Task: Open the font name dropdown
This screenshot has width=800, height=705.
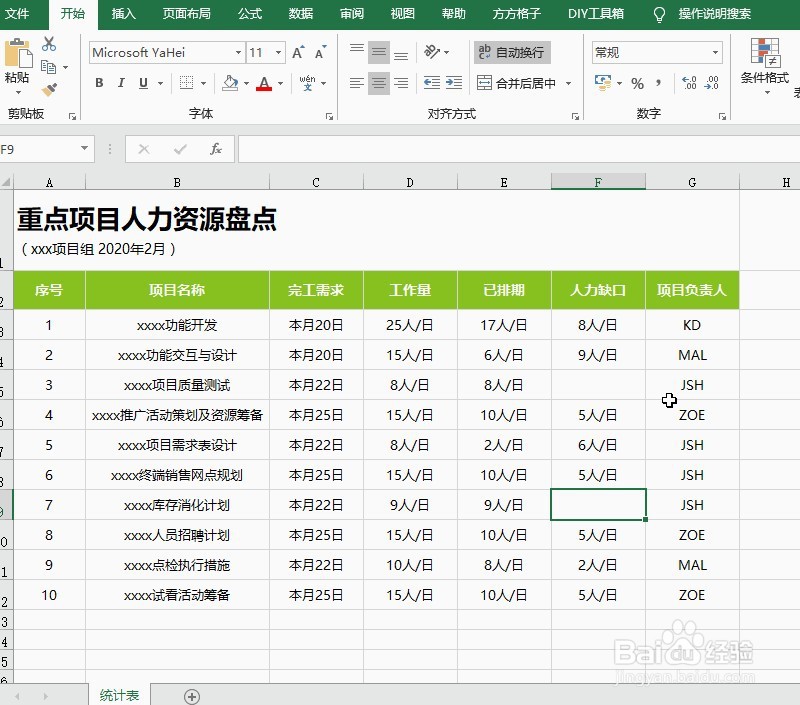Action: [238, 51]
